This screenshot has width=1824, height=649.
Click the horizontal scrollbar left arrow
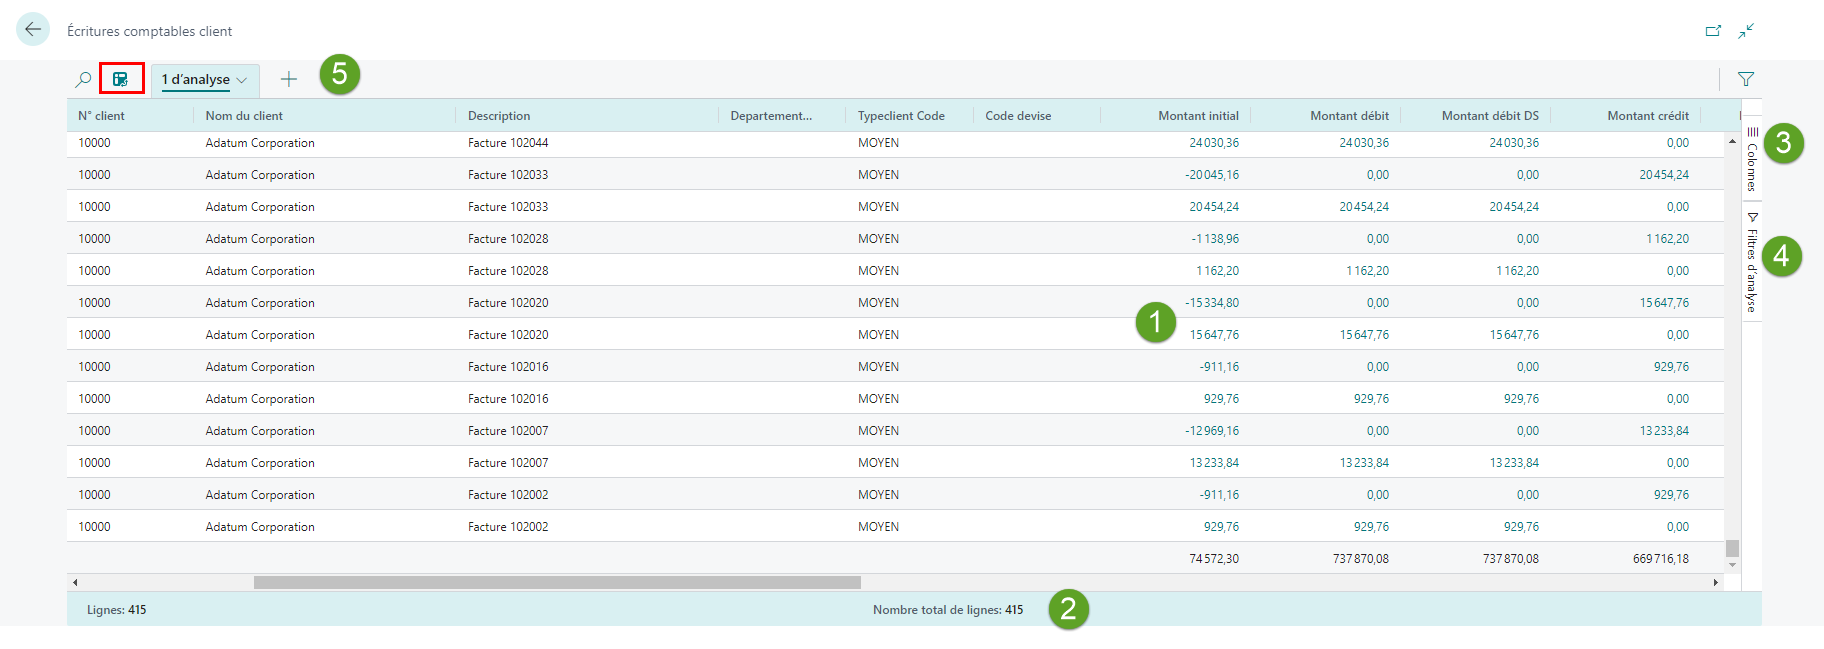coord(75,582)
